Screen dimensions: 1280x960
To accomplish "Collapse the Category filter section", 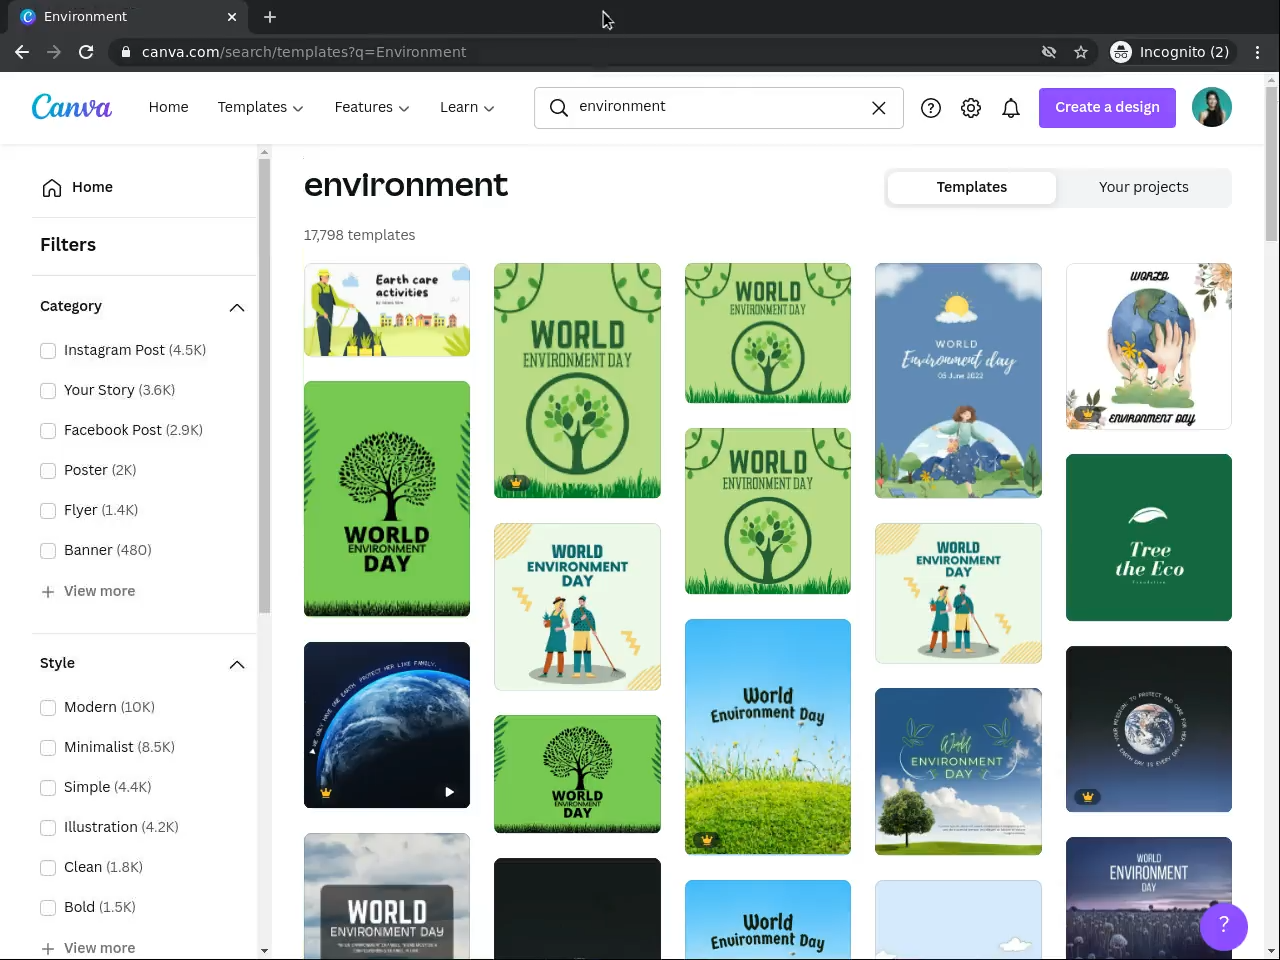I will click(x=236, y=307).
